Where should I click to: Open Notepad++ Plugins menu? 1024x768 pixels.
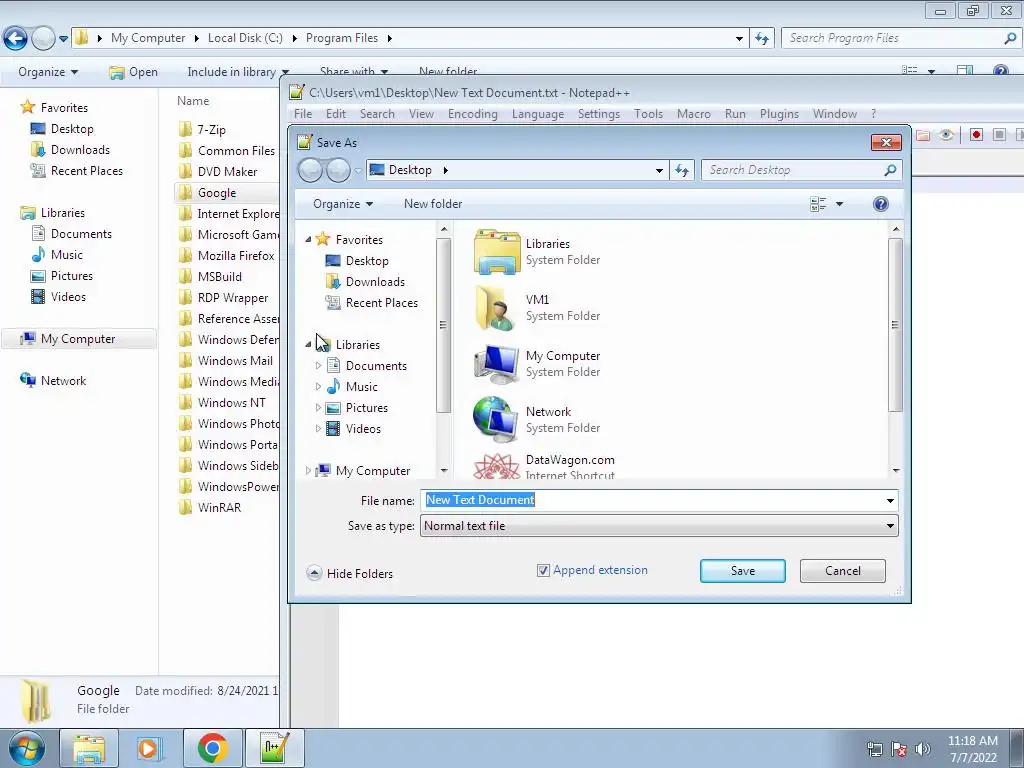coord(779,114)
